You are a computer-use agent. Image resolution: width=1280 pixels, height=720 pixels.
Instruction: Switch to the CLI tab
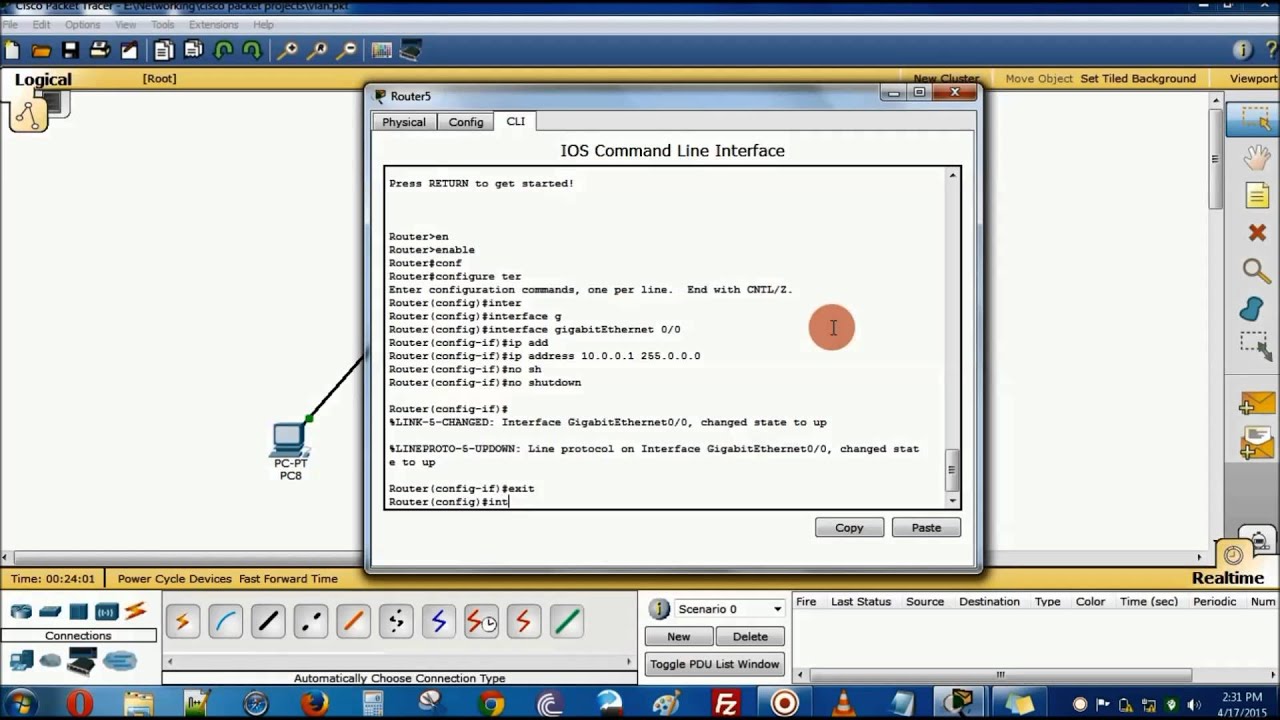515,121
